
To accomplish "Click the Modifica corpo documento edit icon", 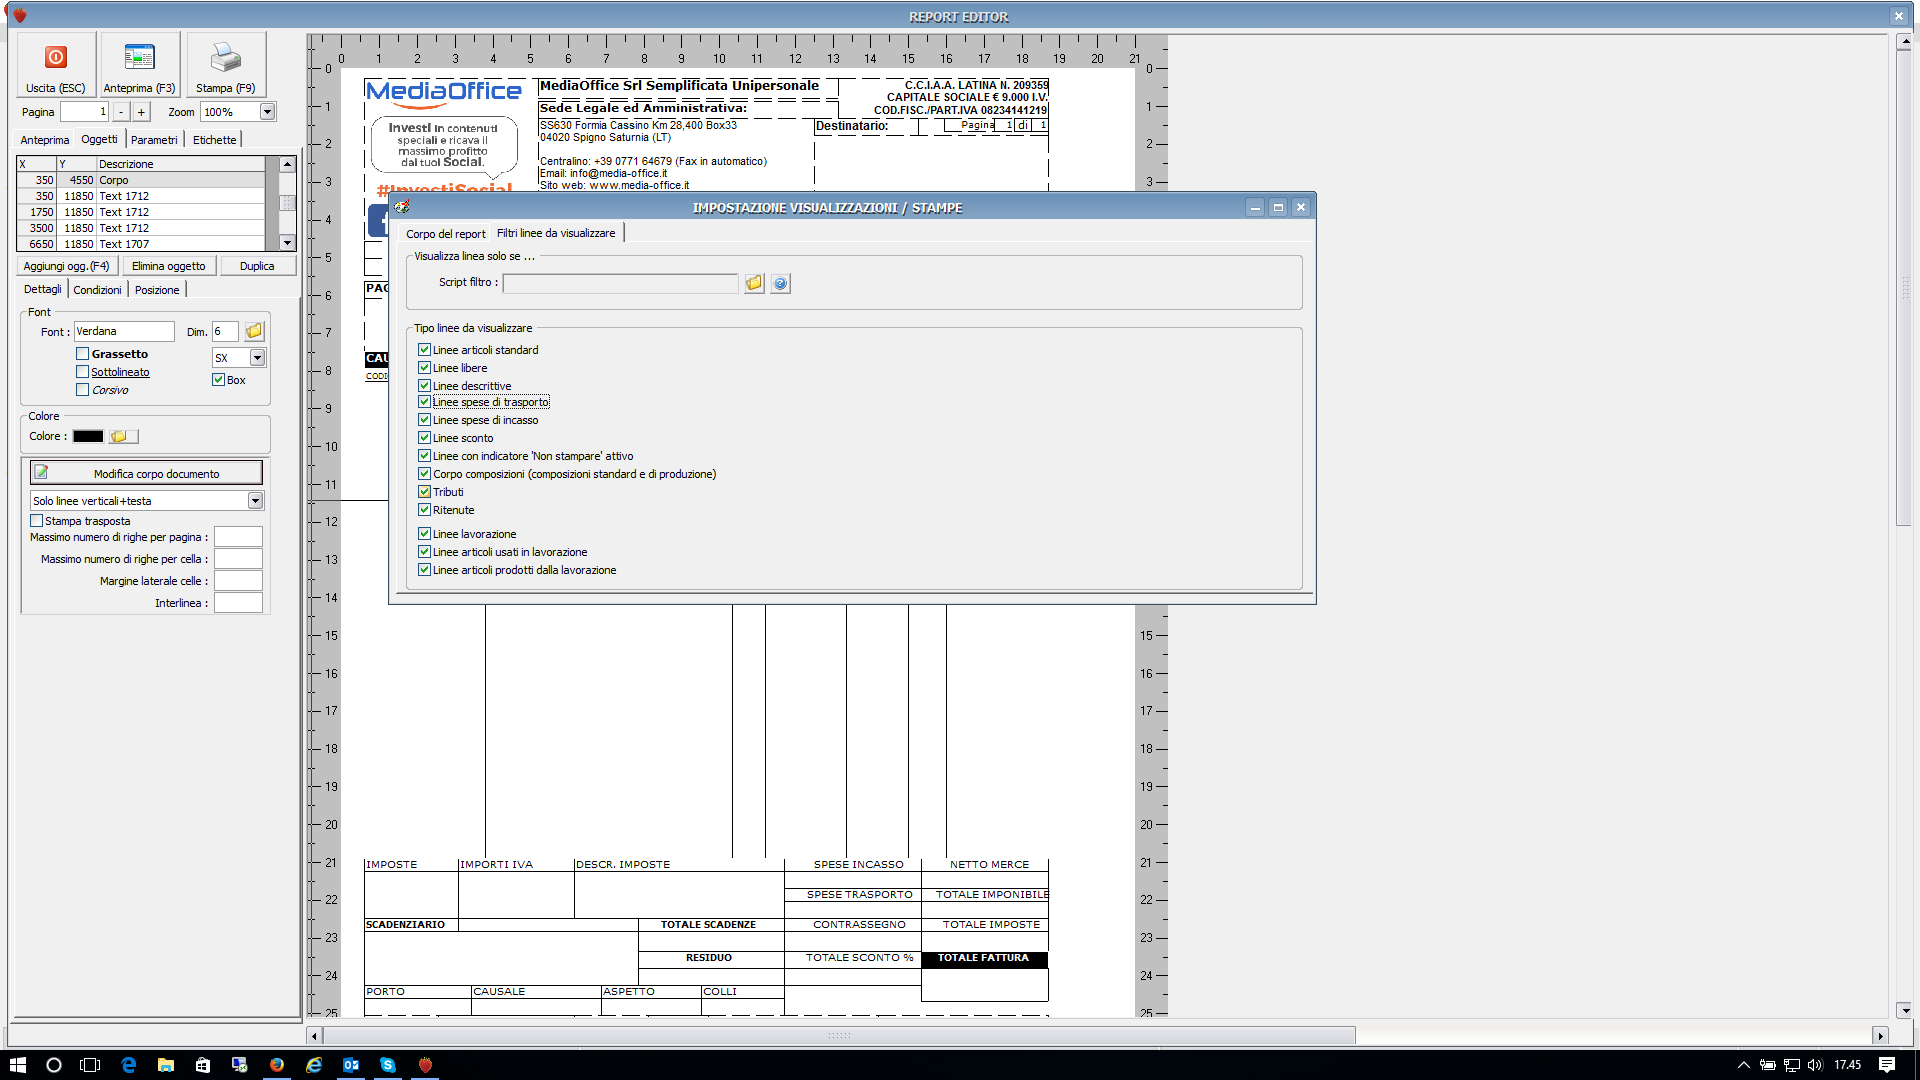I will coord(41,472).
